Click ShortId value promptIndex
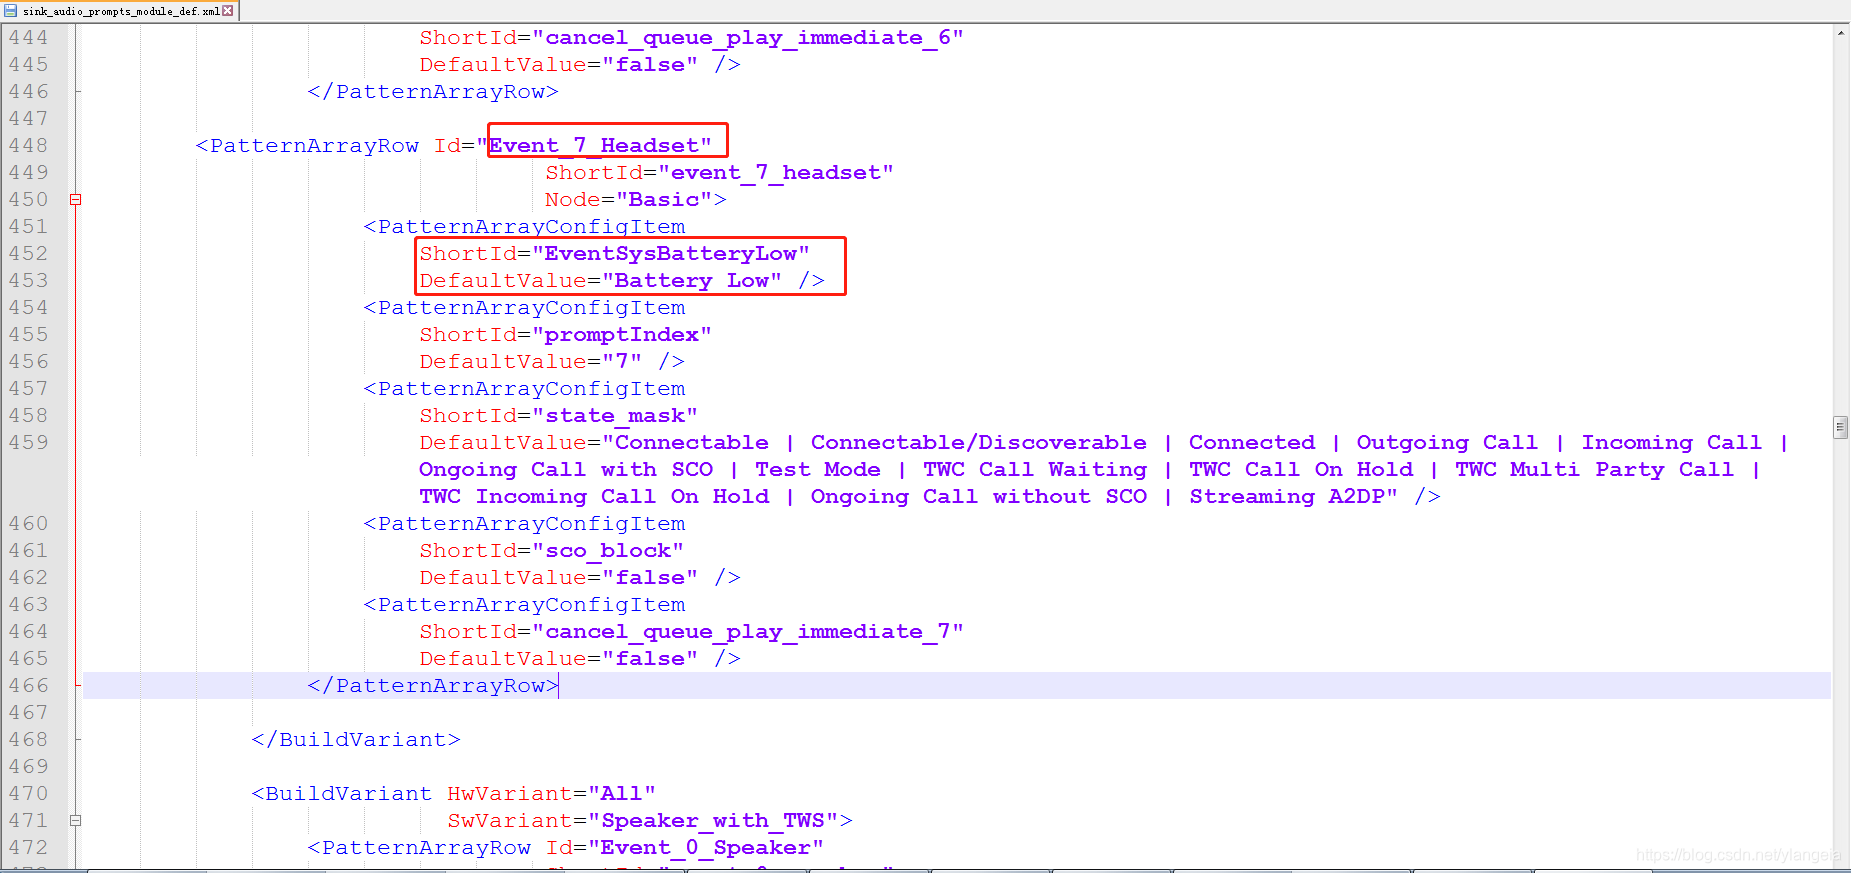This screenshot has height=873, width=1851. click(621, 335)
